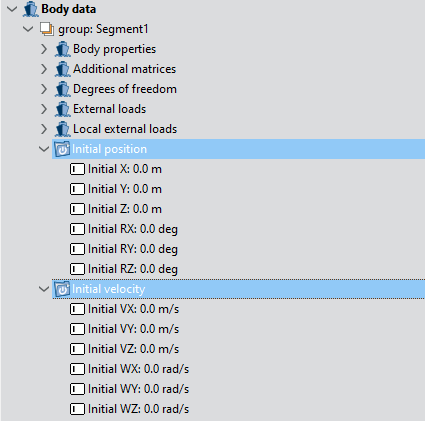Viewport: 425px width, 421px height.
Task: Expand the Body properties node
Action: 44,49
